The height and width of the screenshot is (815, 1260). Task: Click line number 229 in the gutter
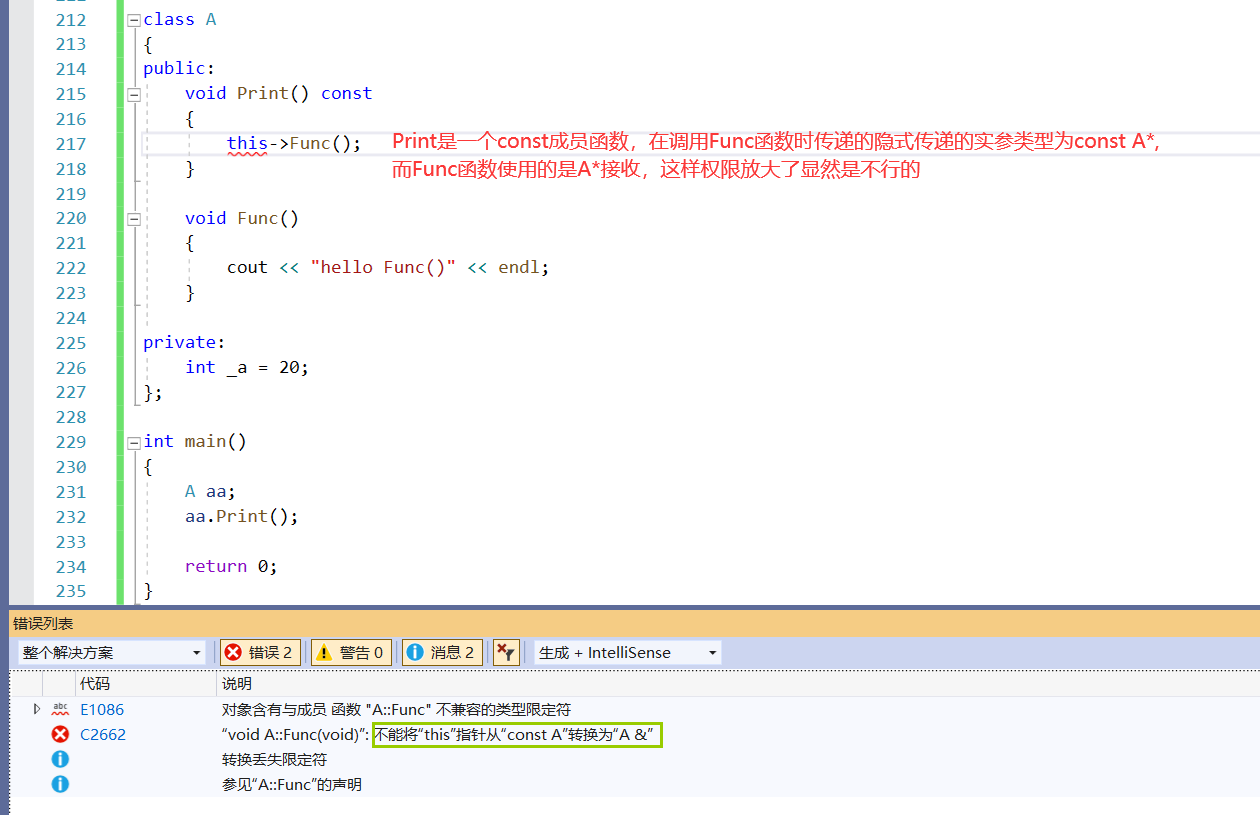[x=71, y=442]
